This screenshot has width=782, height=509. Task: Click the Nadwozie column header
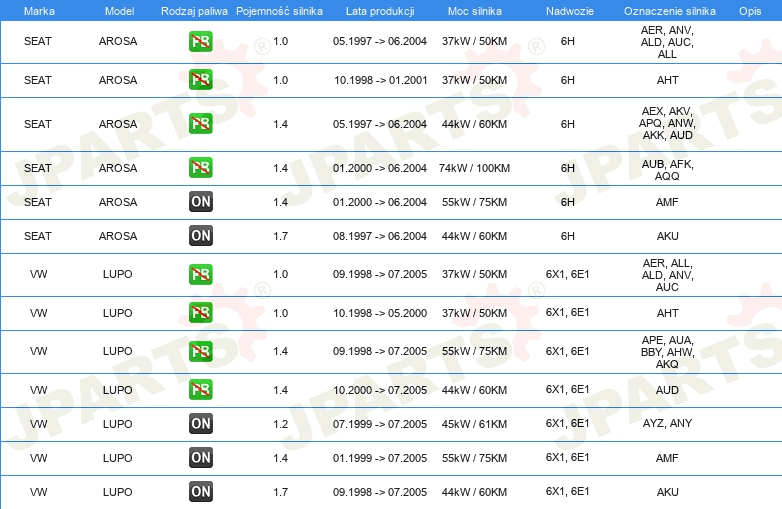click(x=570, y=11)
